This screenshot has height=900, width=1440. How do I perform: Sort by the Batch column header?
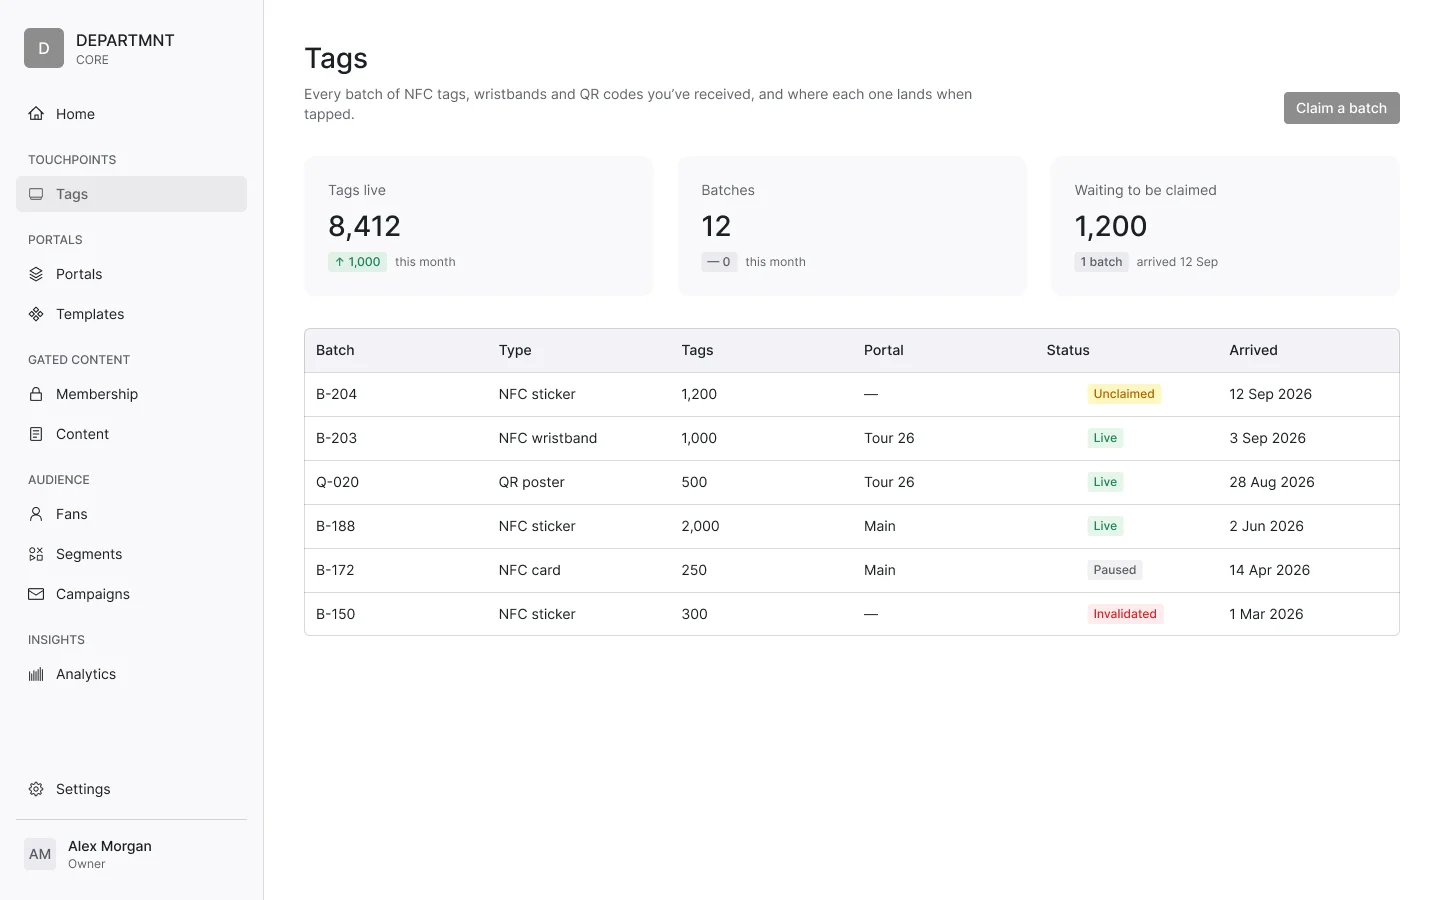335,350
